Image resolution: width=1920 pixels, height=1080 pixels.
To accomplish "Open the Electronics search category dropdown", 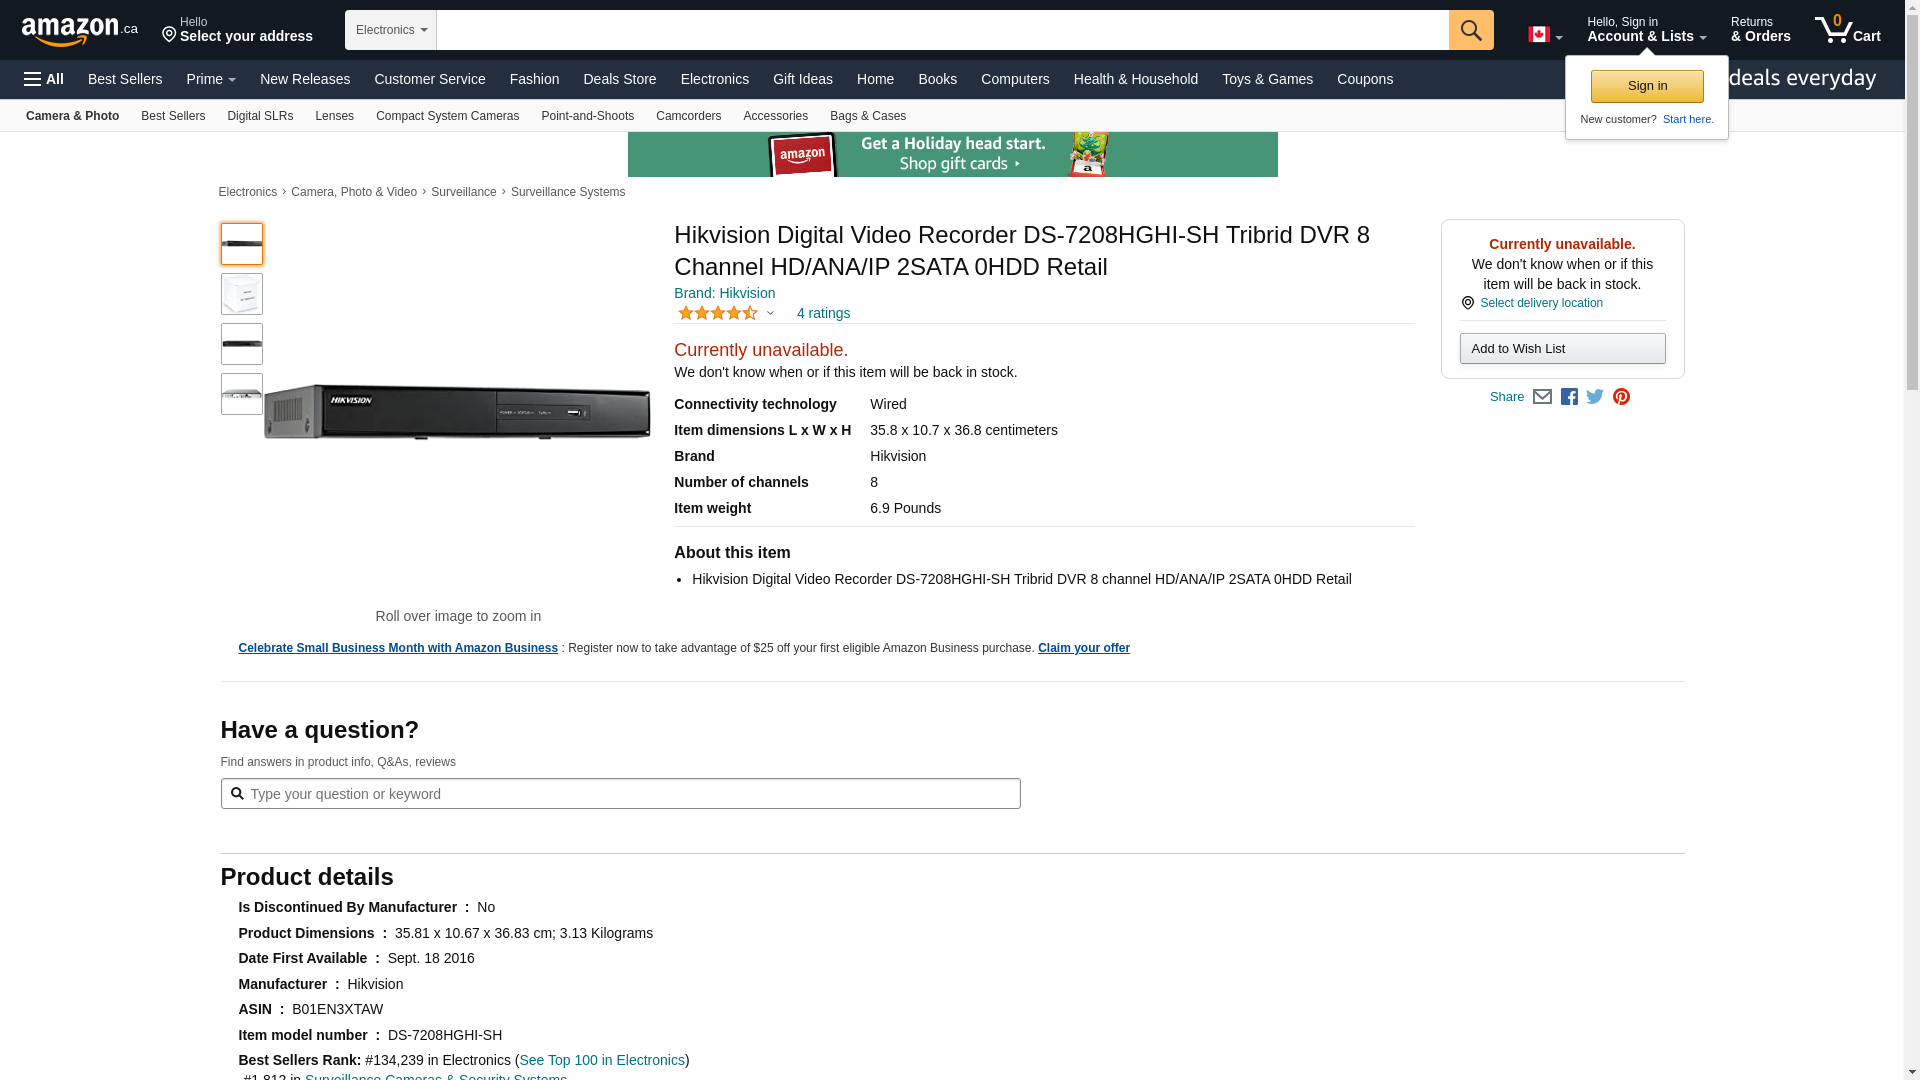I will (391, 30).
